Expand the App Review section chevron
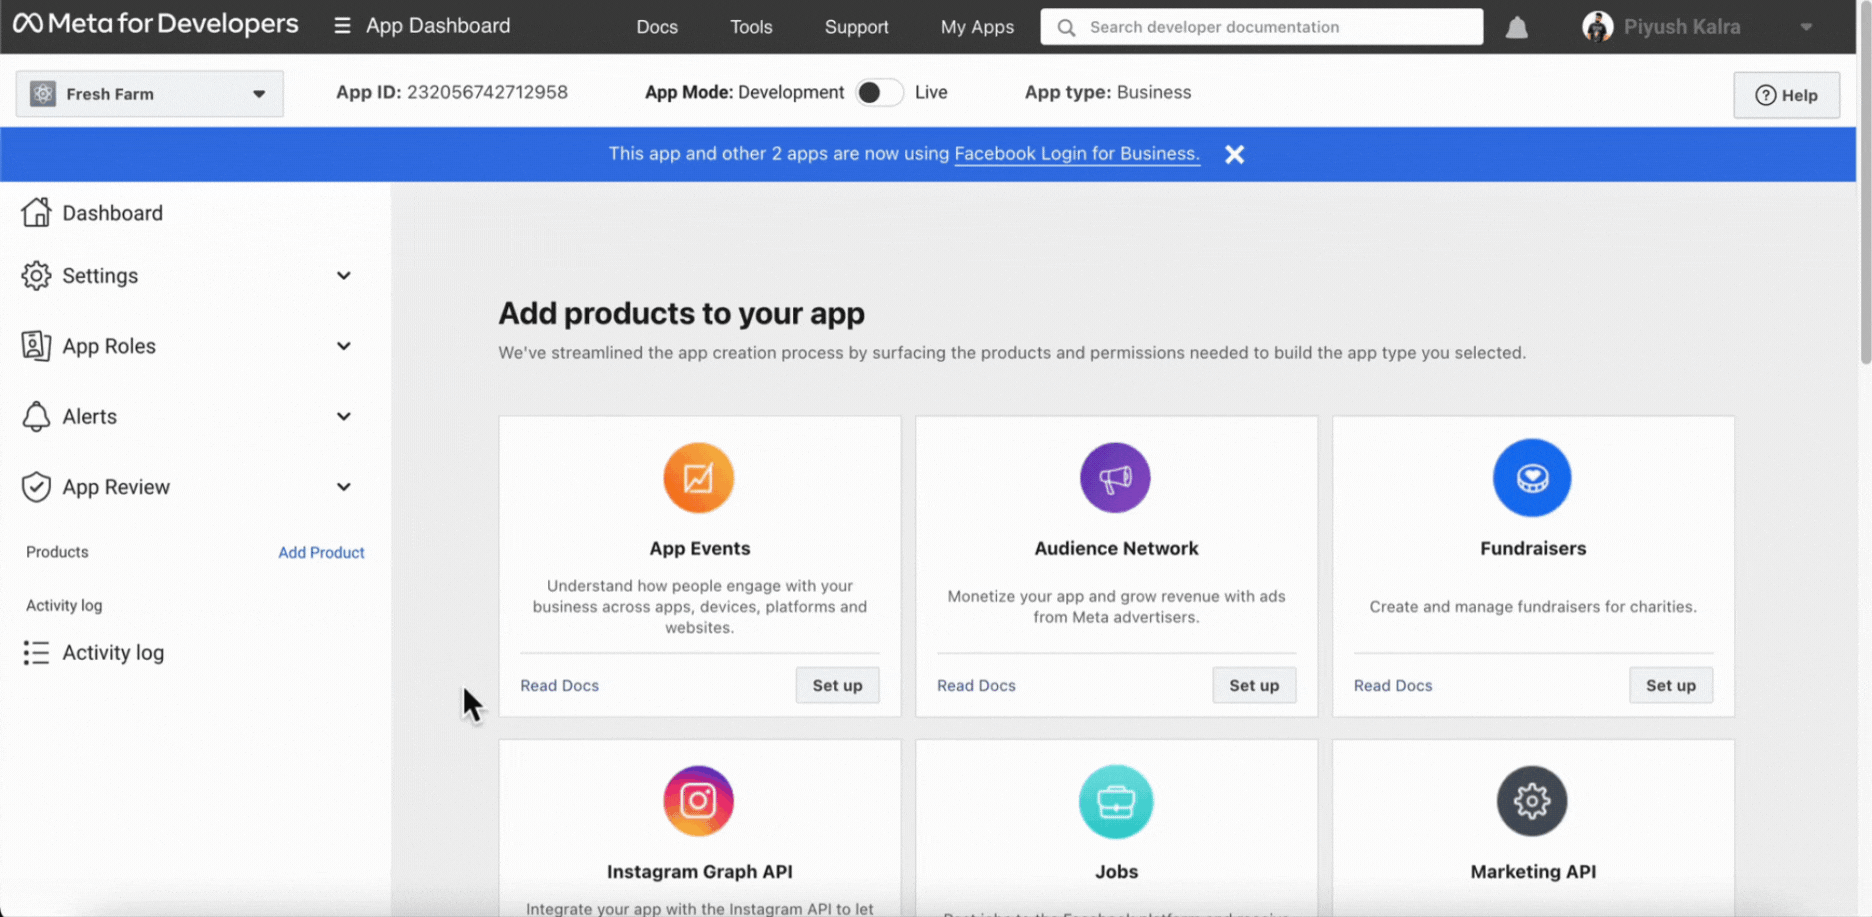The image size is (1872, 917). [x=343, y=487]
